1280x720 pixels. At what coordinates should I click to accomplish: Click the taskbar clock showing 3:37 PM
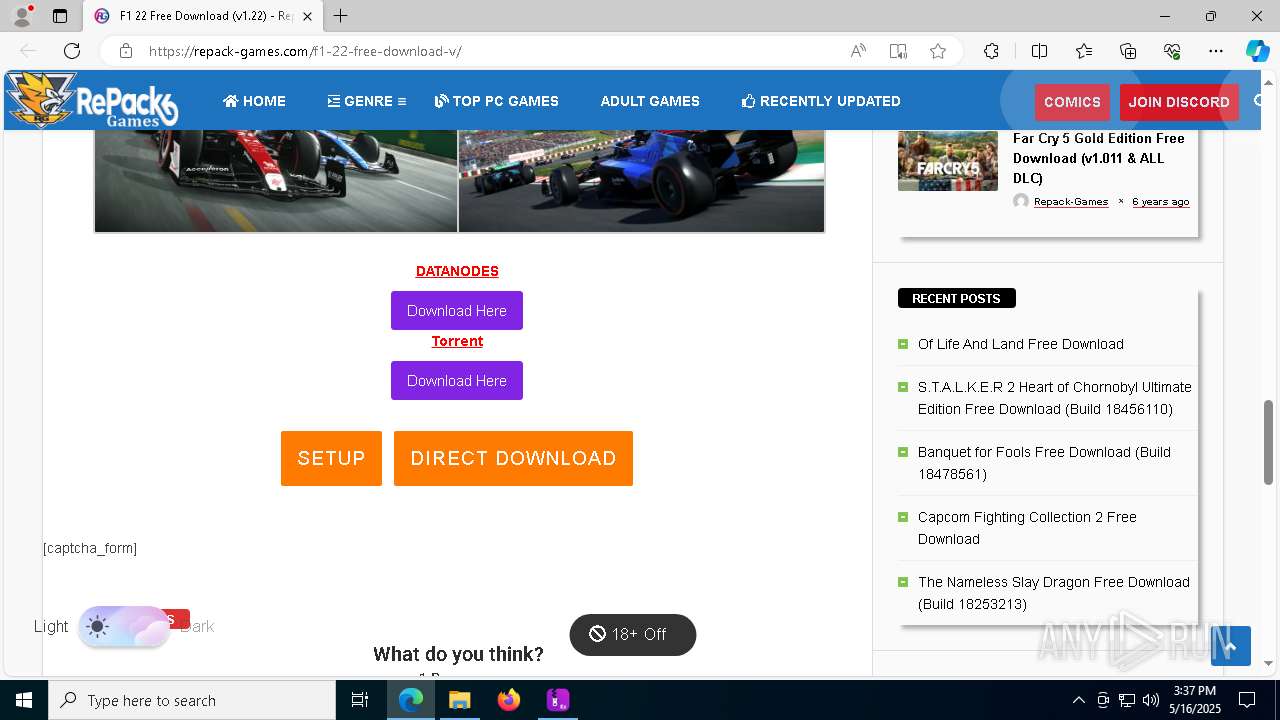coord(1195,700)
